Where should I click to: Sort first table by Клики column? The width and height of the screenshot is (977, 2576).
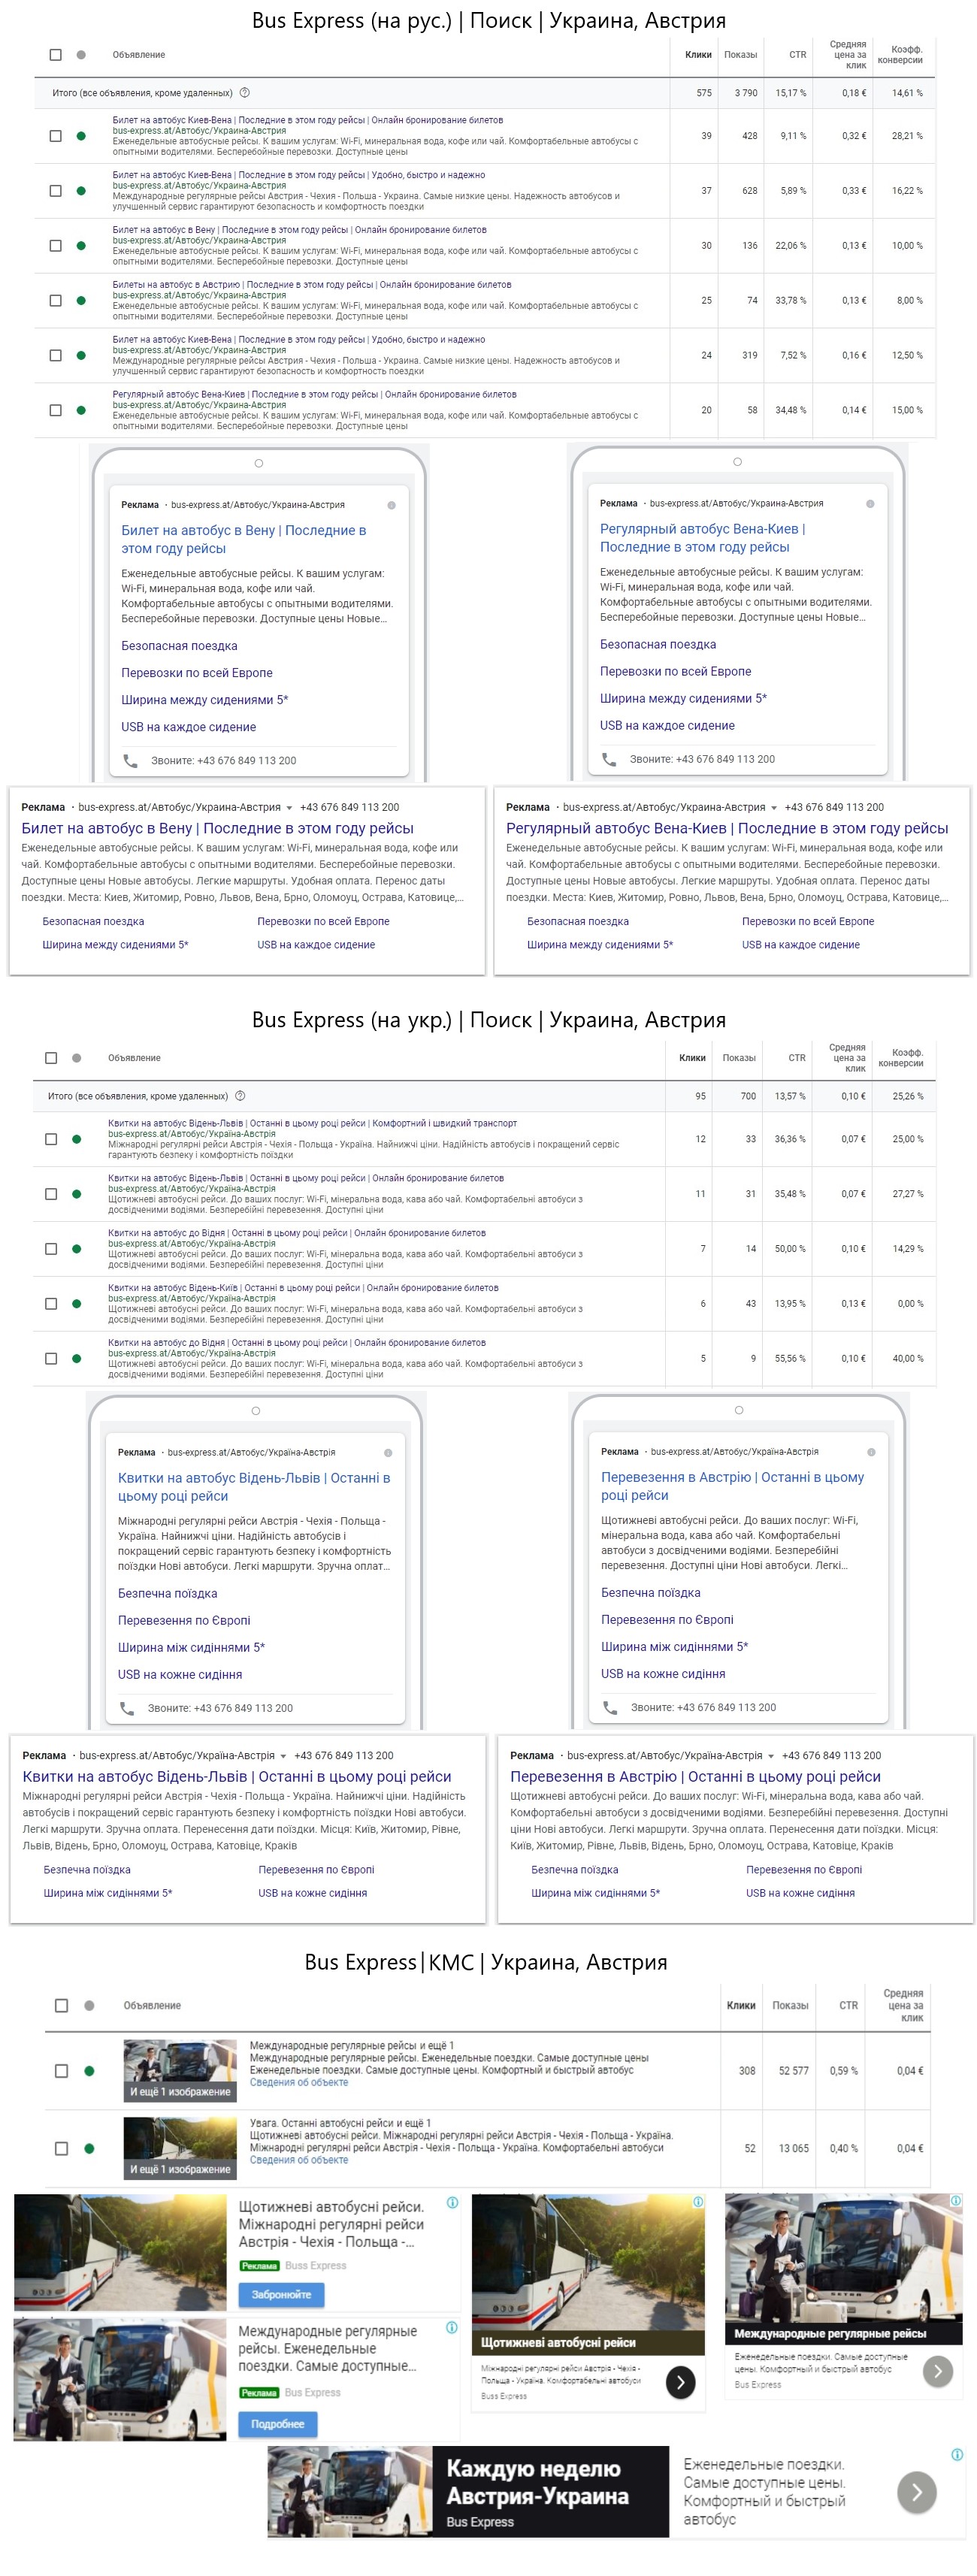698,55
